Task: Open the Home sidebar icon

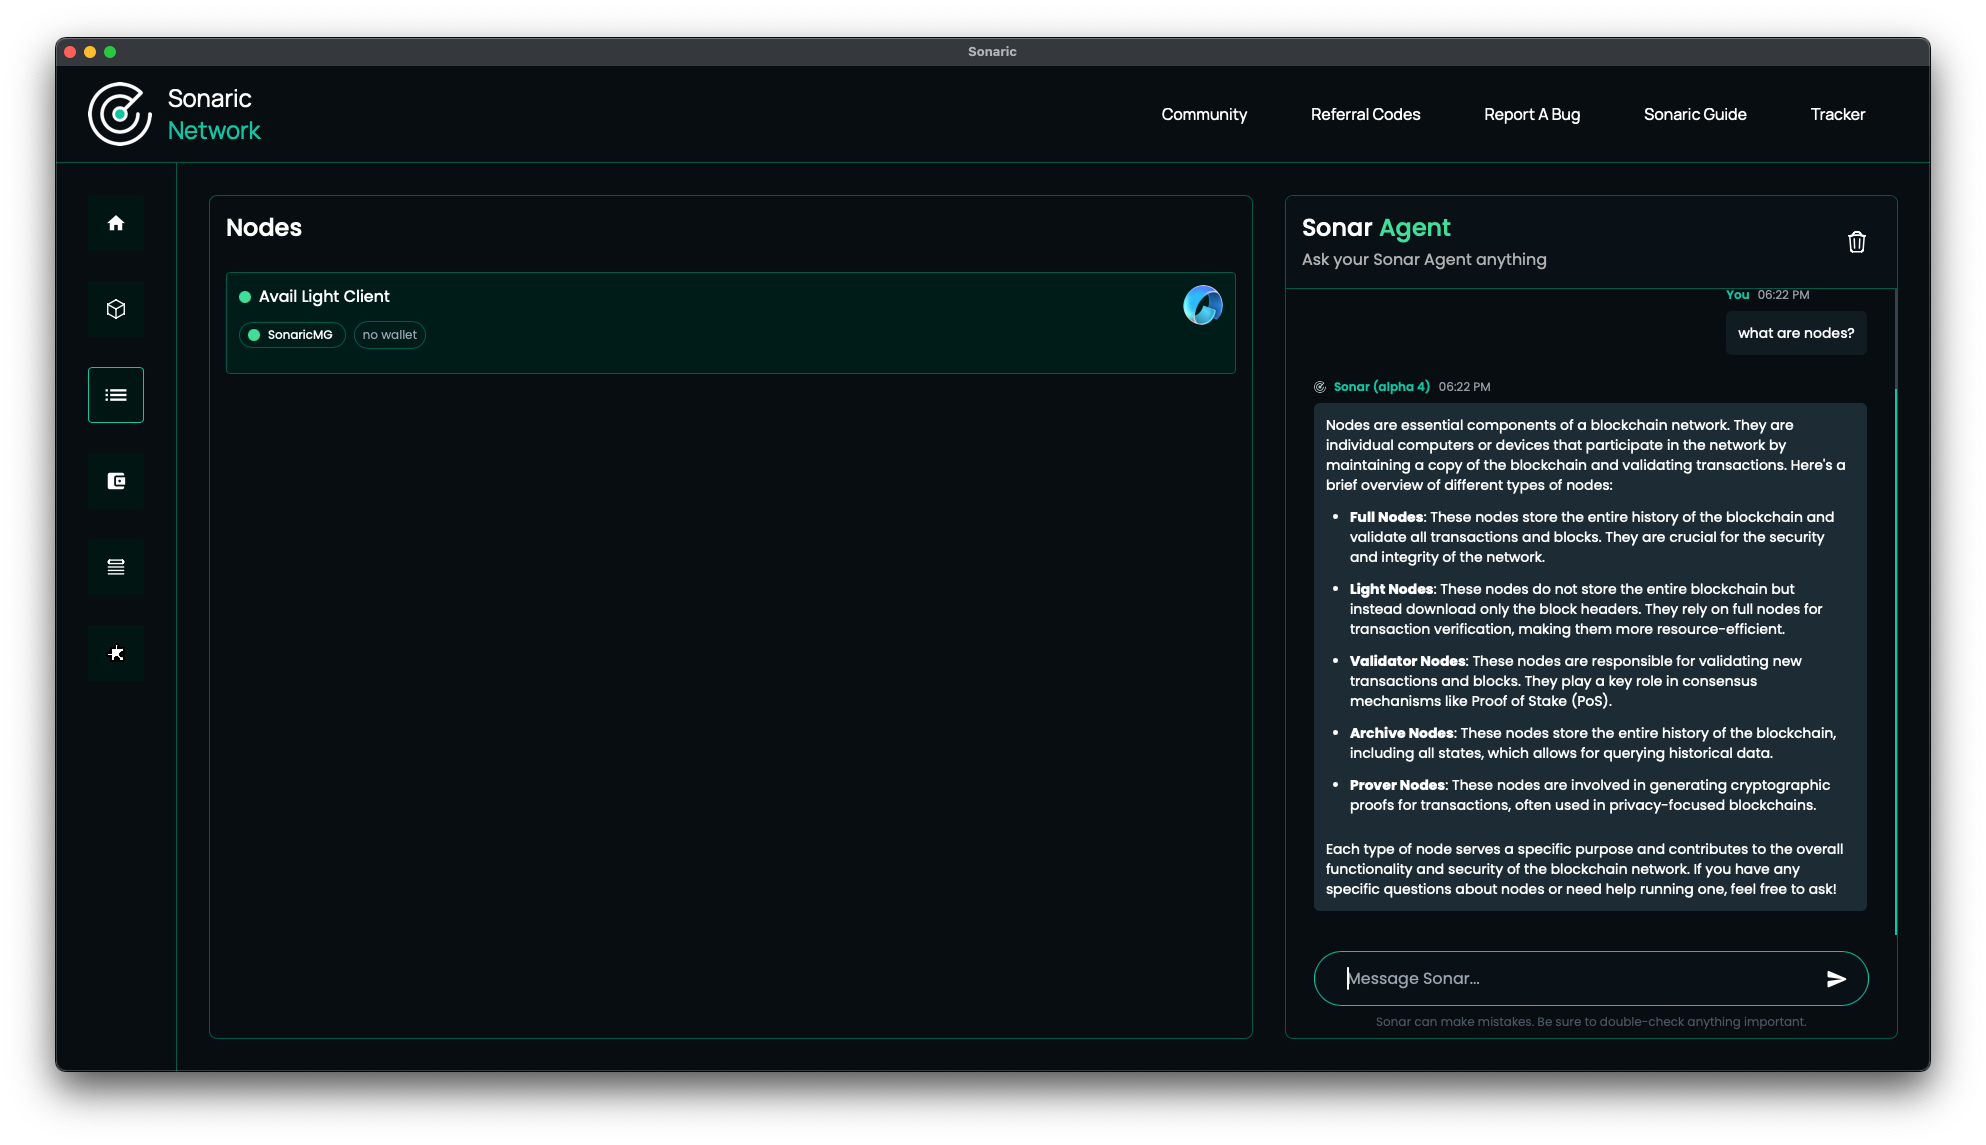Action: 116,223
